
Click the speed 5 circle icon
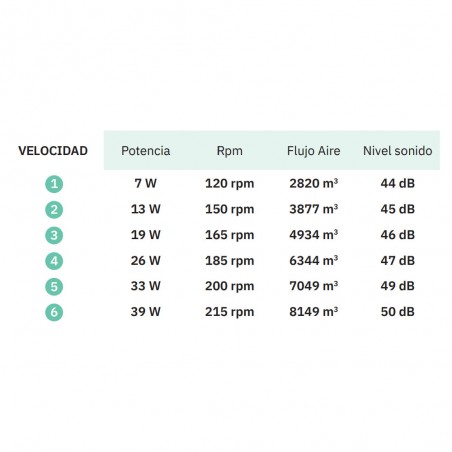(x=54, y=287)
